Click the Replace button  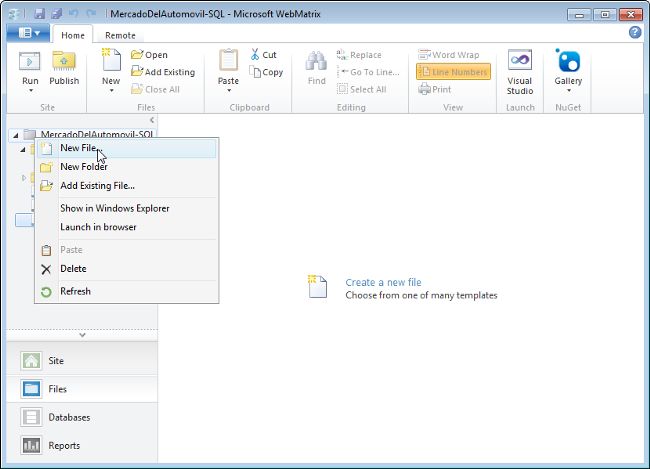pyautogui.click(x=359, y=55)
